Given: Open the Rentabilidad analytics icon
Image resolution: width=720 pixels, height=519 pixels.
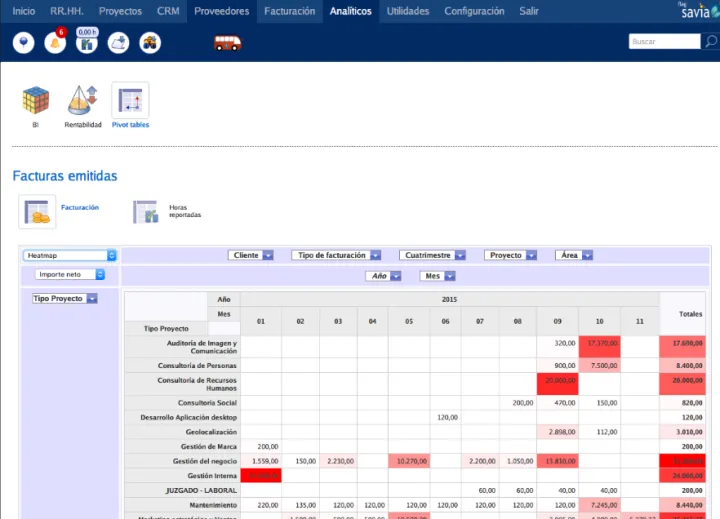Looking at the screenshot, I should click(82, 101).
